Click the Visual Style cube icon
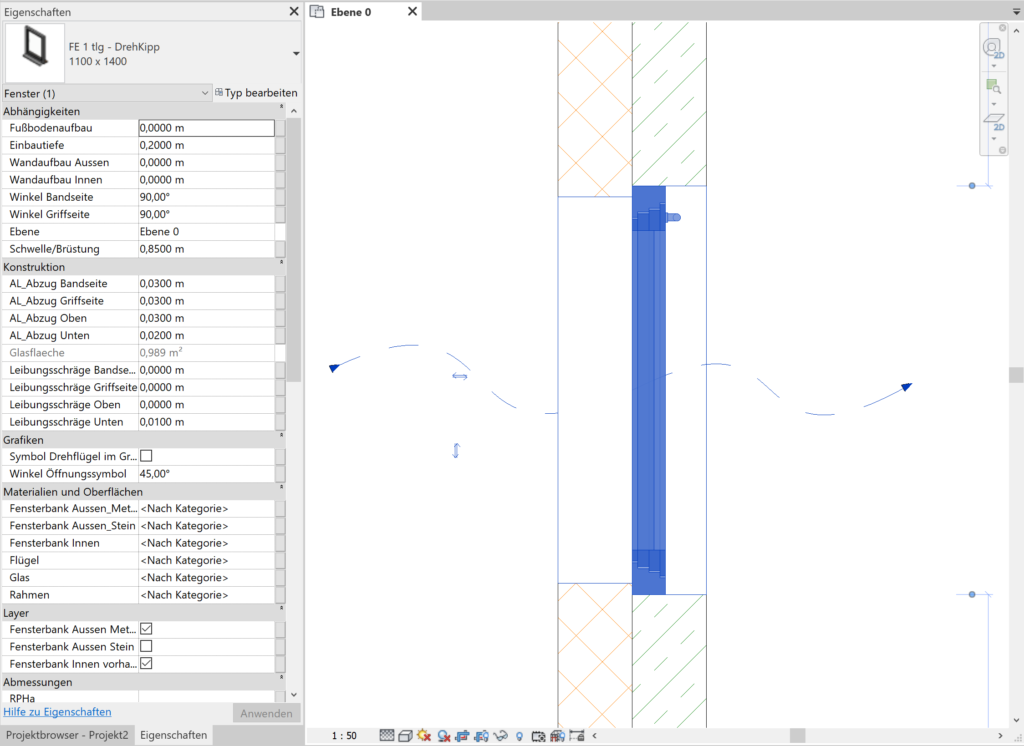Image resolution: width=1024 pixels, height=746 pixels. (405, 736)
